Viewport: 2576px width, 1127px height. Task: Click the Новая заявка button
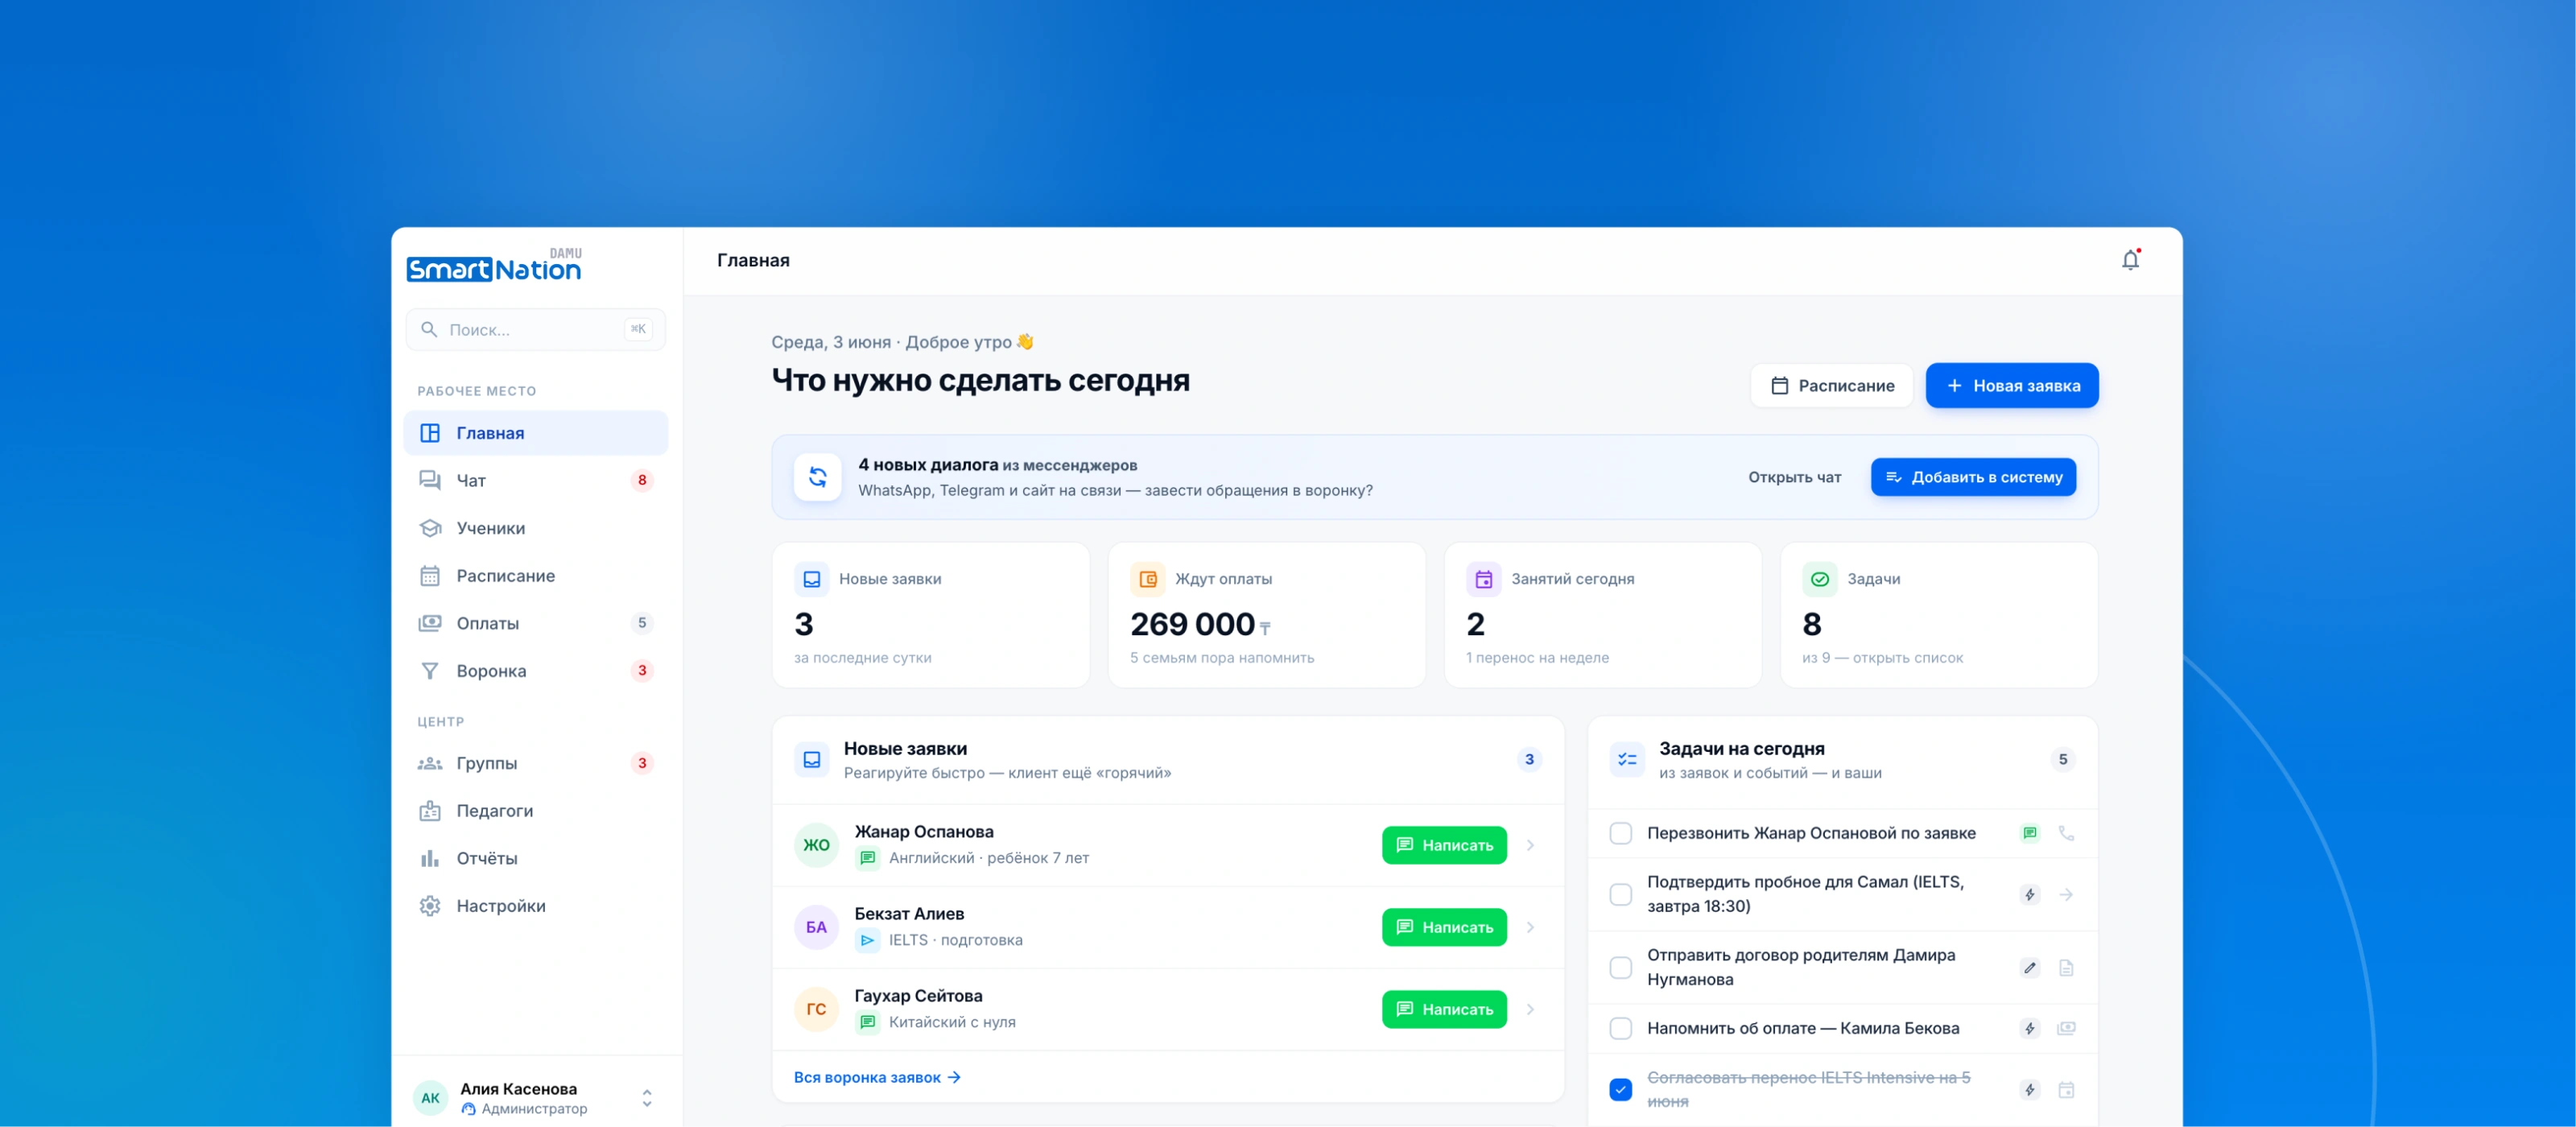coord(2012,385)
